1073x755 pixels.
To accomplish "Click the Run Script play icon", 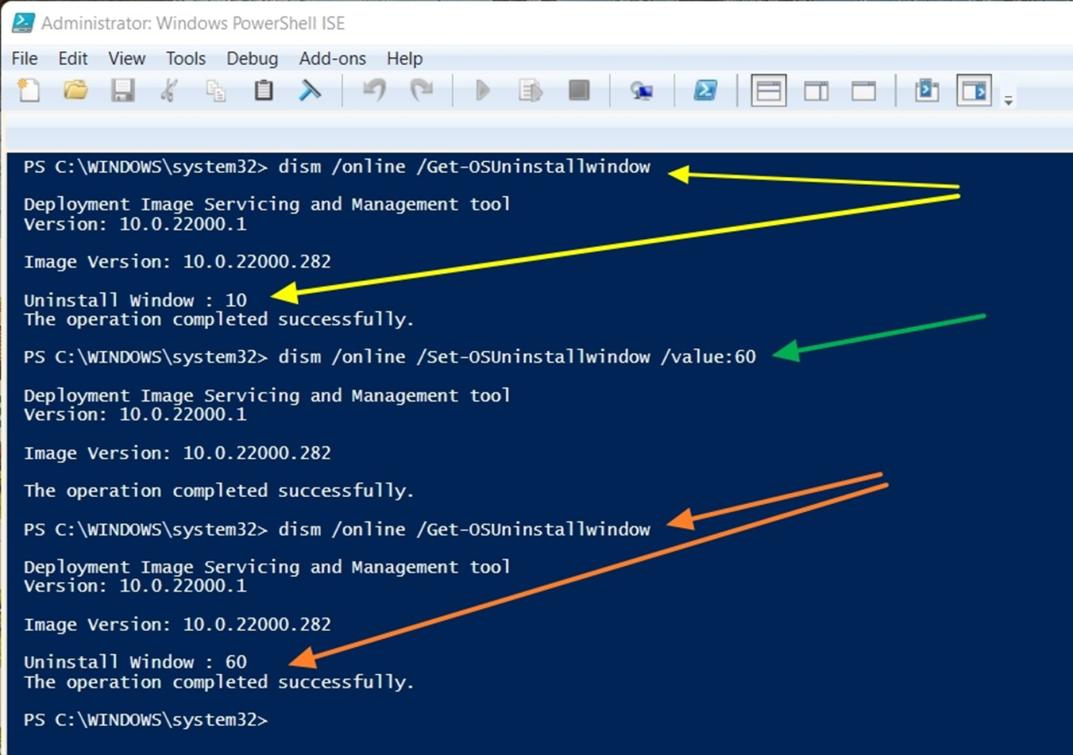I will [x=483, y=91].
